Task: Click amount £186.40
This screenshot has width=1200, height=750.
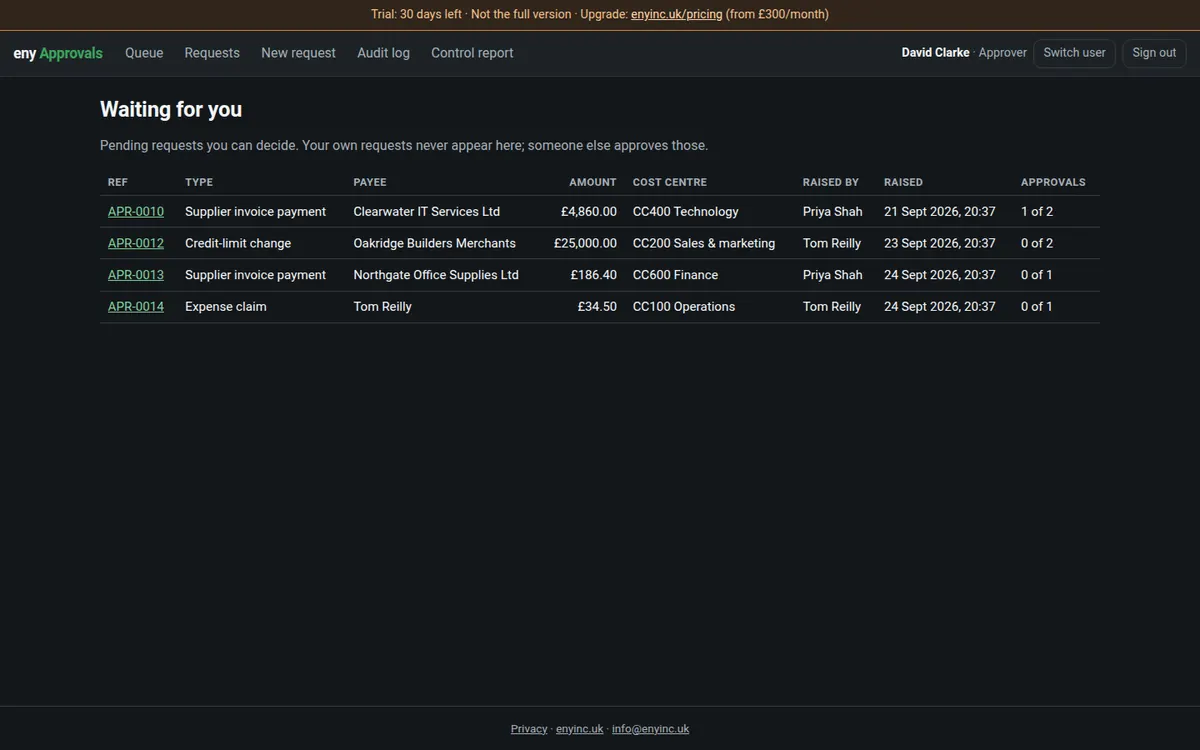Action: [594, 275]
